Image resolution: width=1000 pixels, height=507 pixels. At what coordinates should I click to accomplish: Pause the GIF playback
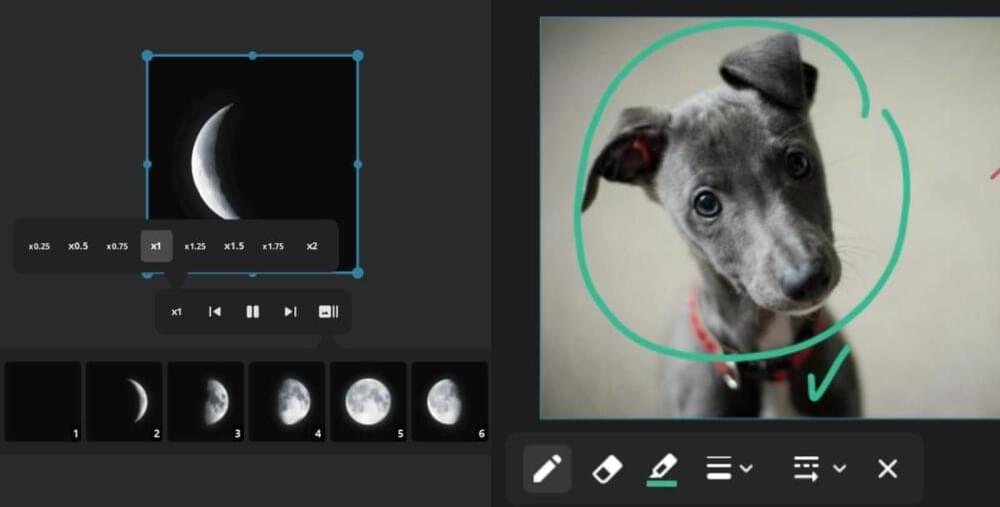point(253,312)
